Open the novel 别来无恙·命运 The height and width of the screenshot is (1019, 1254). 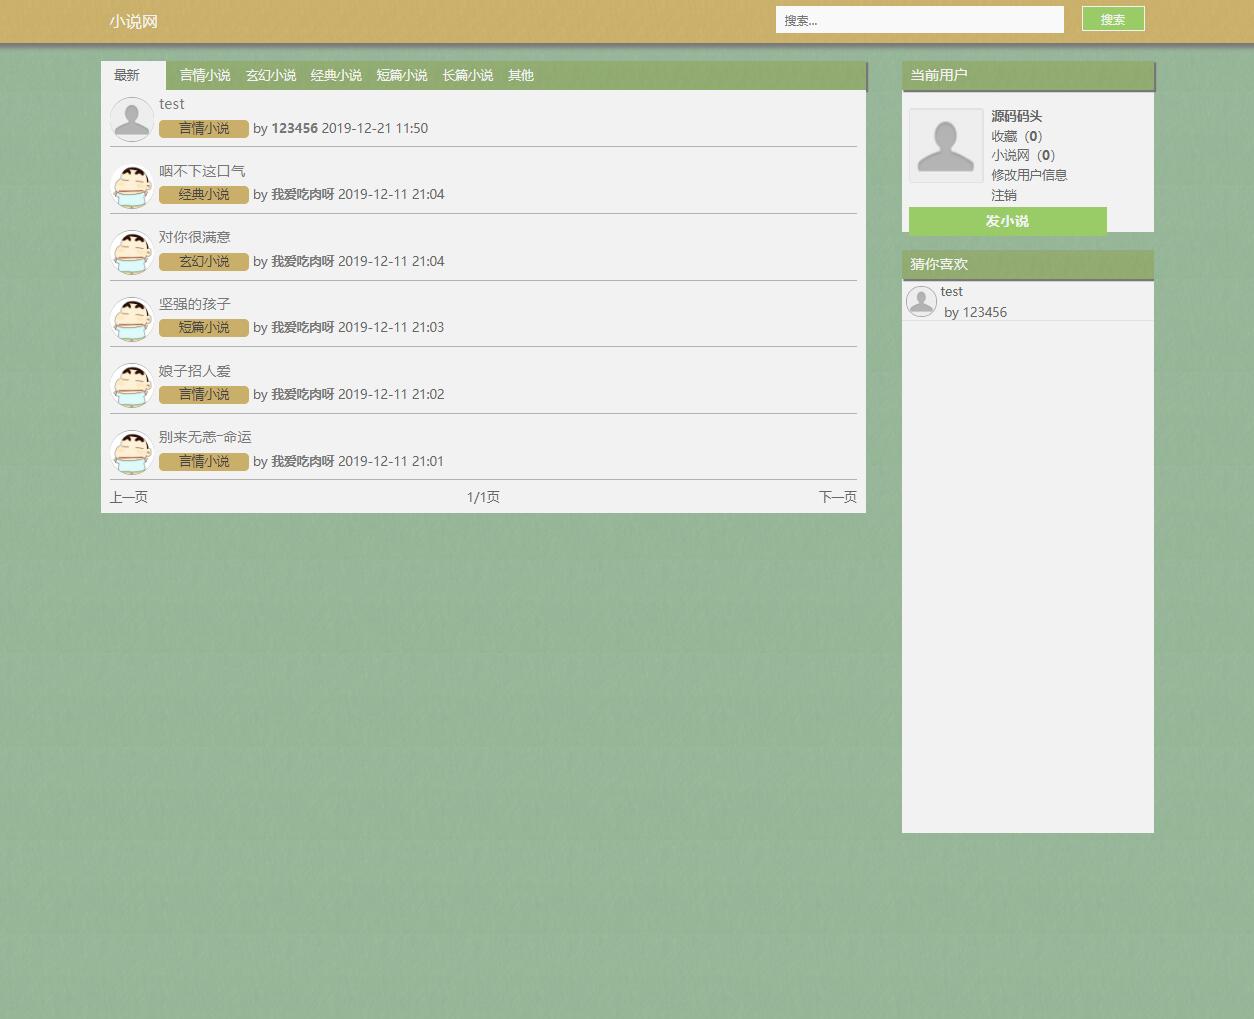coord(205,437)
